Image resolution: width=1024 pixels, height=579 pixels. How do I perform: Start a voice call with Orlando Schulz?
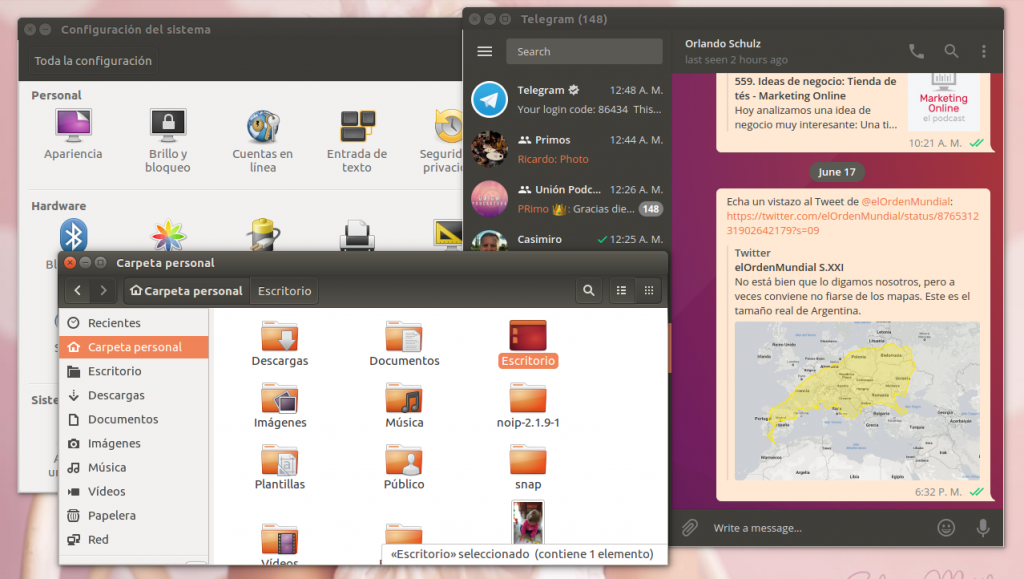point(916,52)
